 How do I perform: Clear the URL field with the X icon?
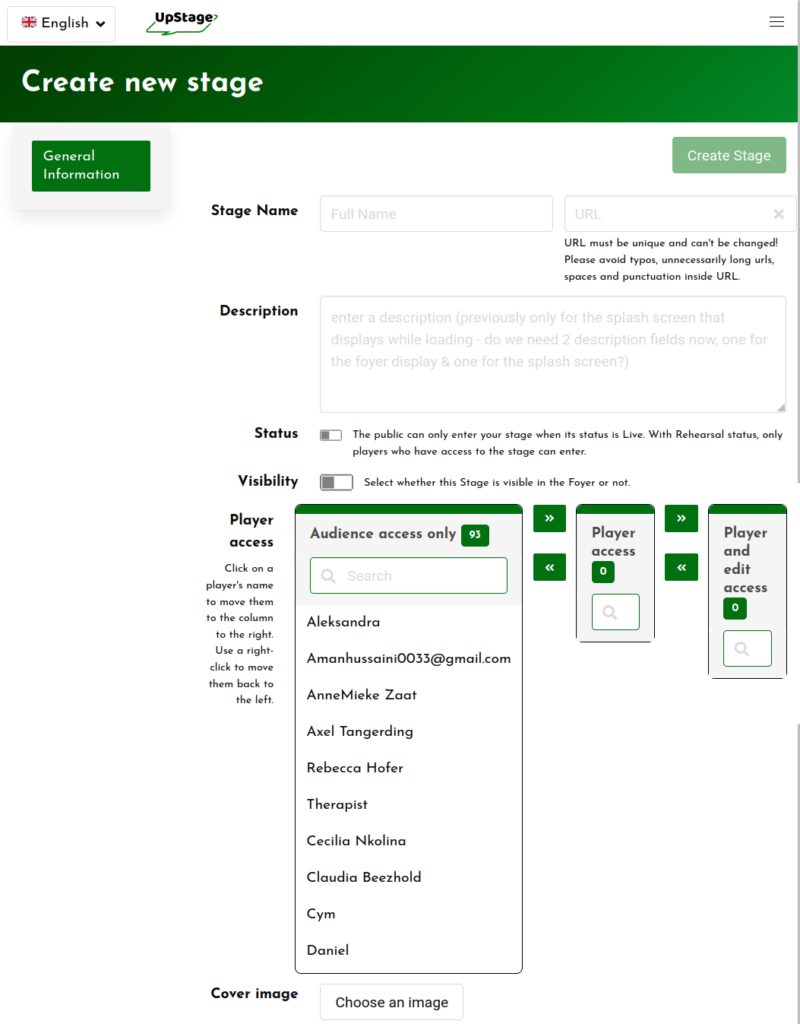click(778, 214)
